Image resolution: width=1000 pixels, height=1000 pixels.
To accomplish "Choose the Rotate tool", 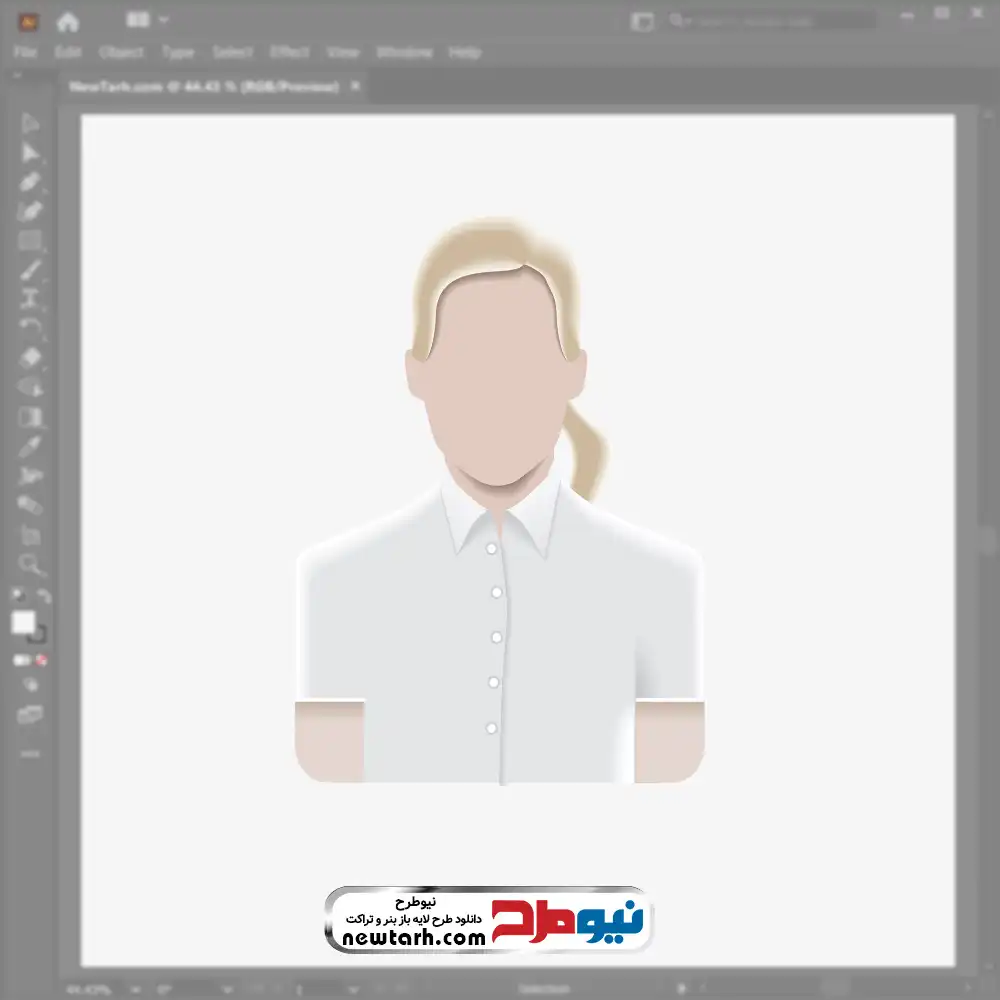I will point(29,328).
